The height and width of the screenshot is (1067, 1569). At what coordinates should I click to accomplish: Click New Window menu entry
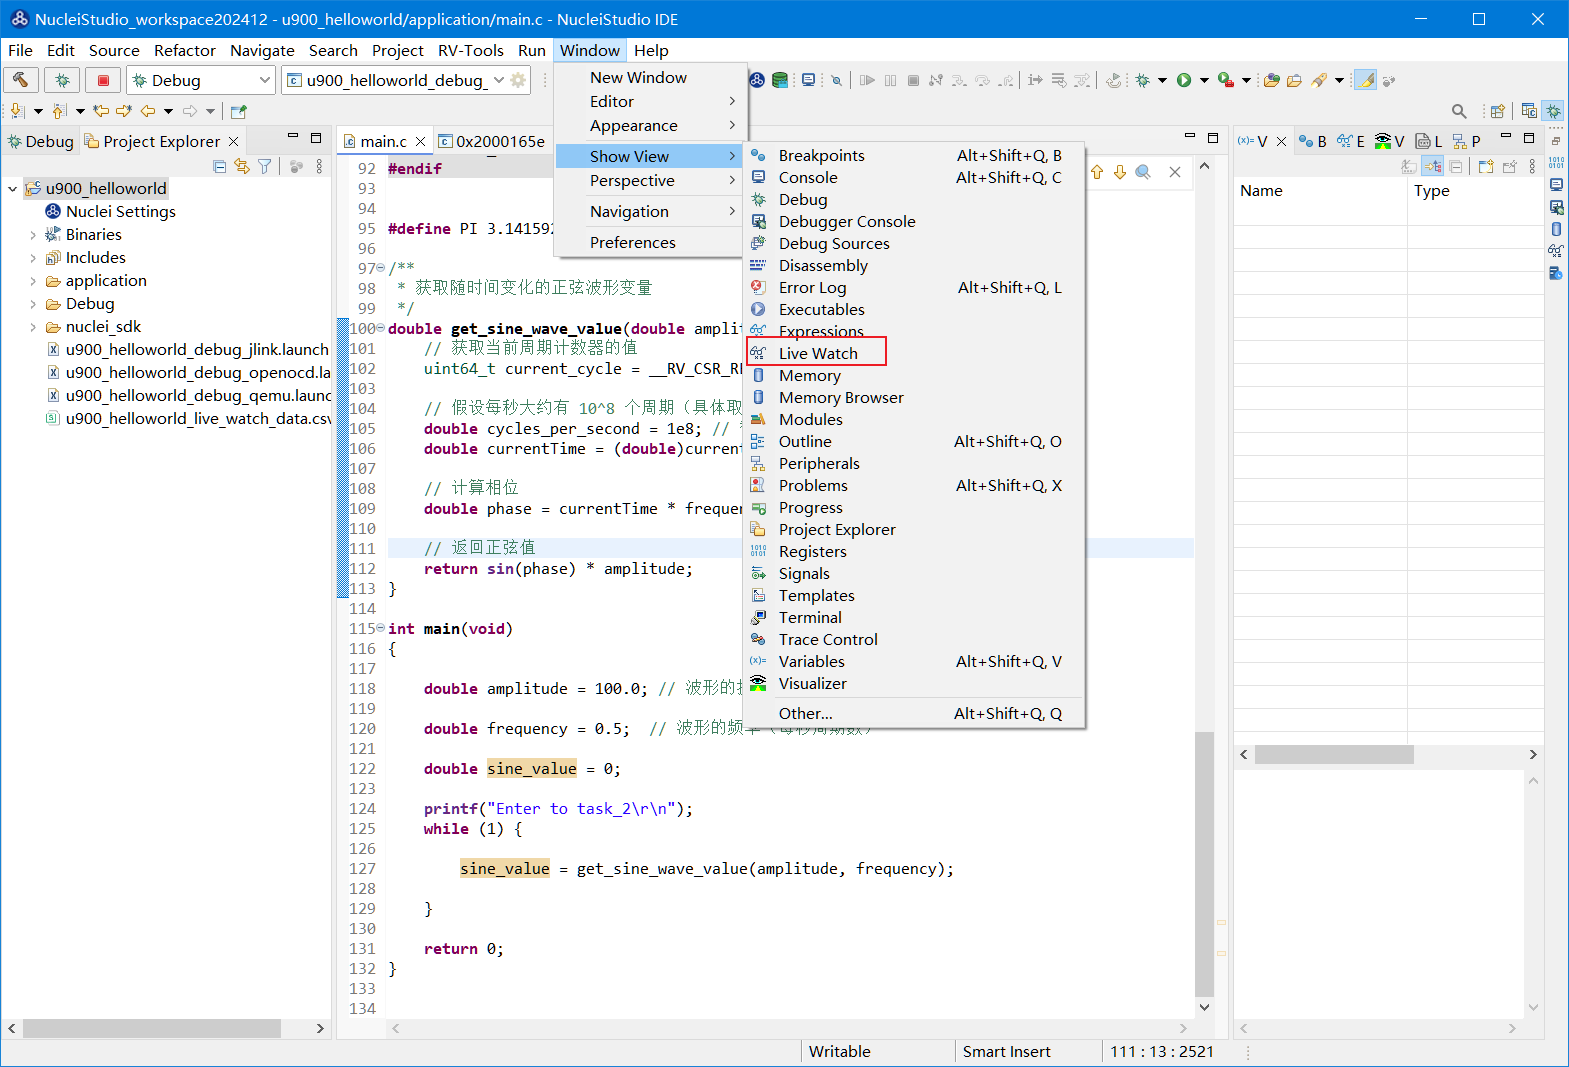(650, 77)
